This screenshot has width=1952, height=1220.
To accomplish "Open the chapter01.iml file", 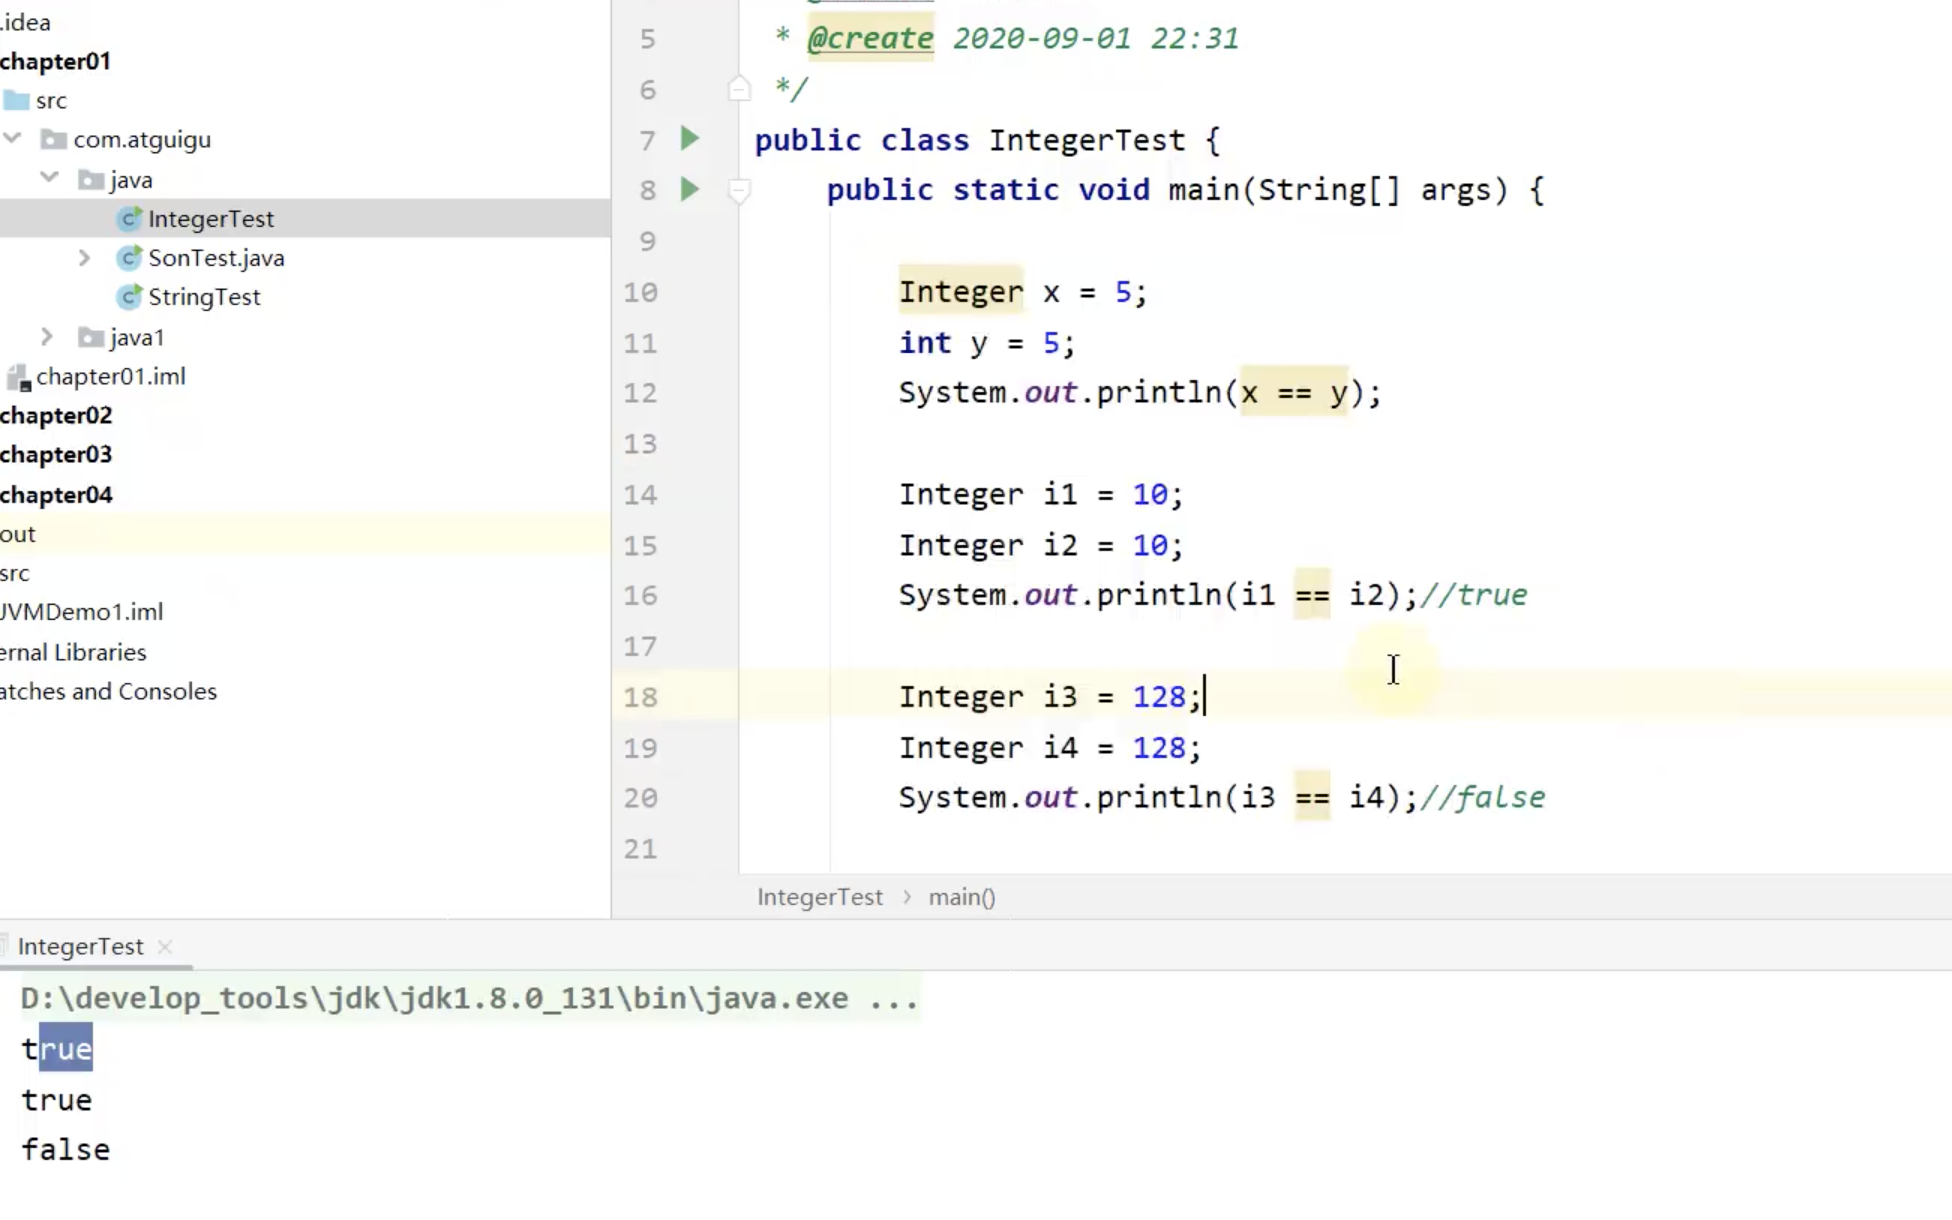I will [111, 376].
